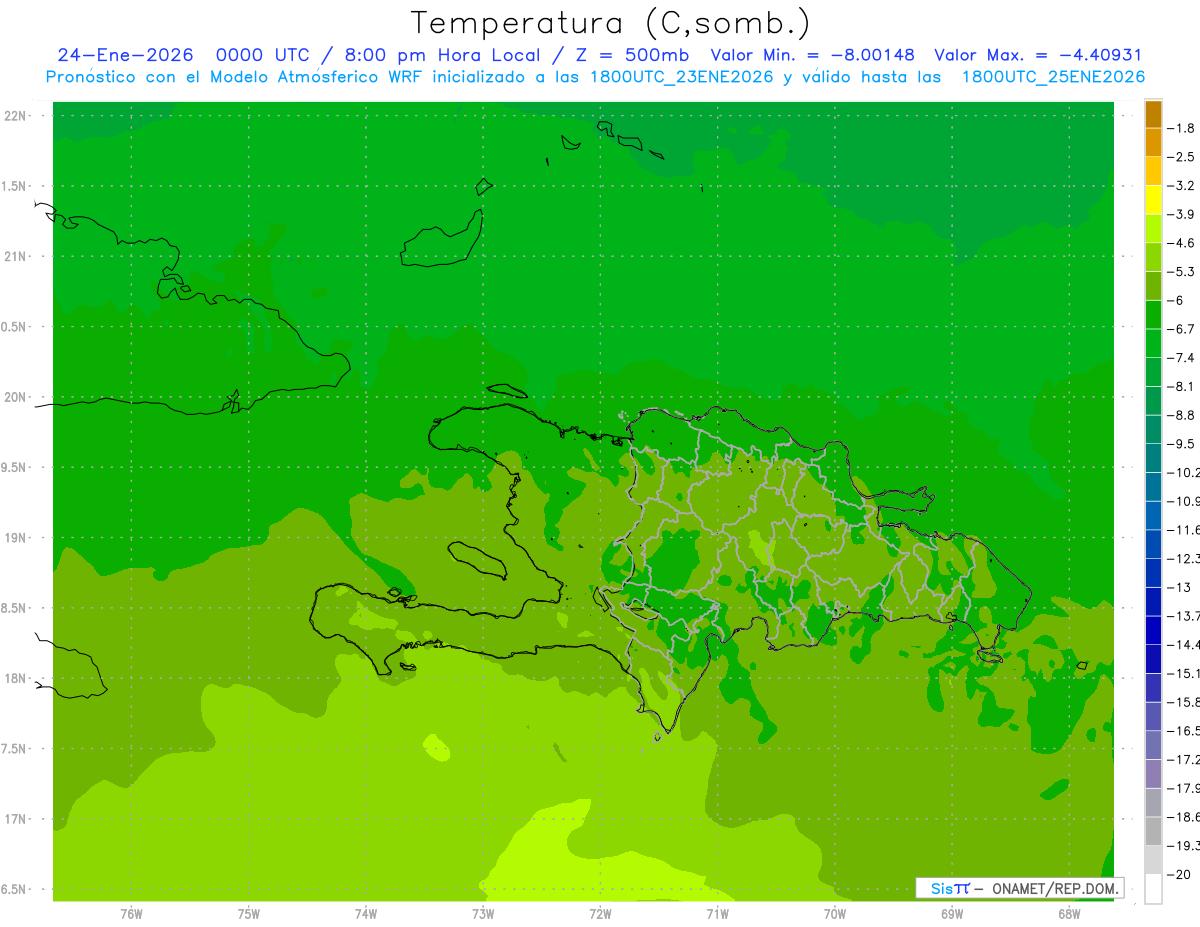Click the -5.3 color scale value
1200x927 pixels.
pos(1180,271)
